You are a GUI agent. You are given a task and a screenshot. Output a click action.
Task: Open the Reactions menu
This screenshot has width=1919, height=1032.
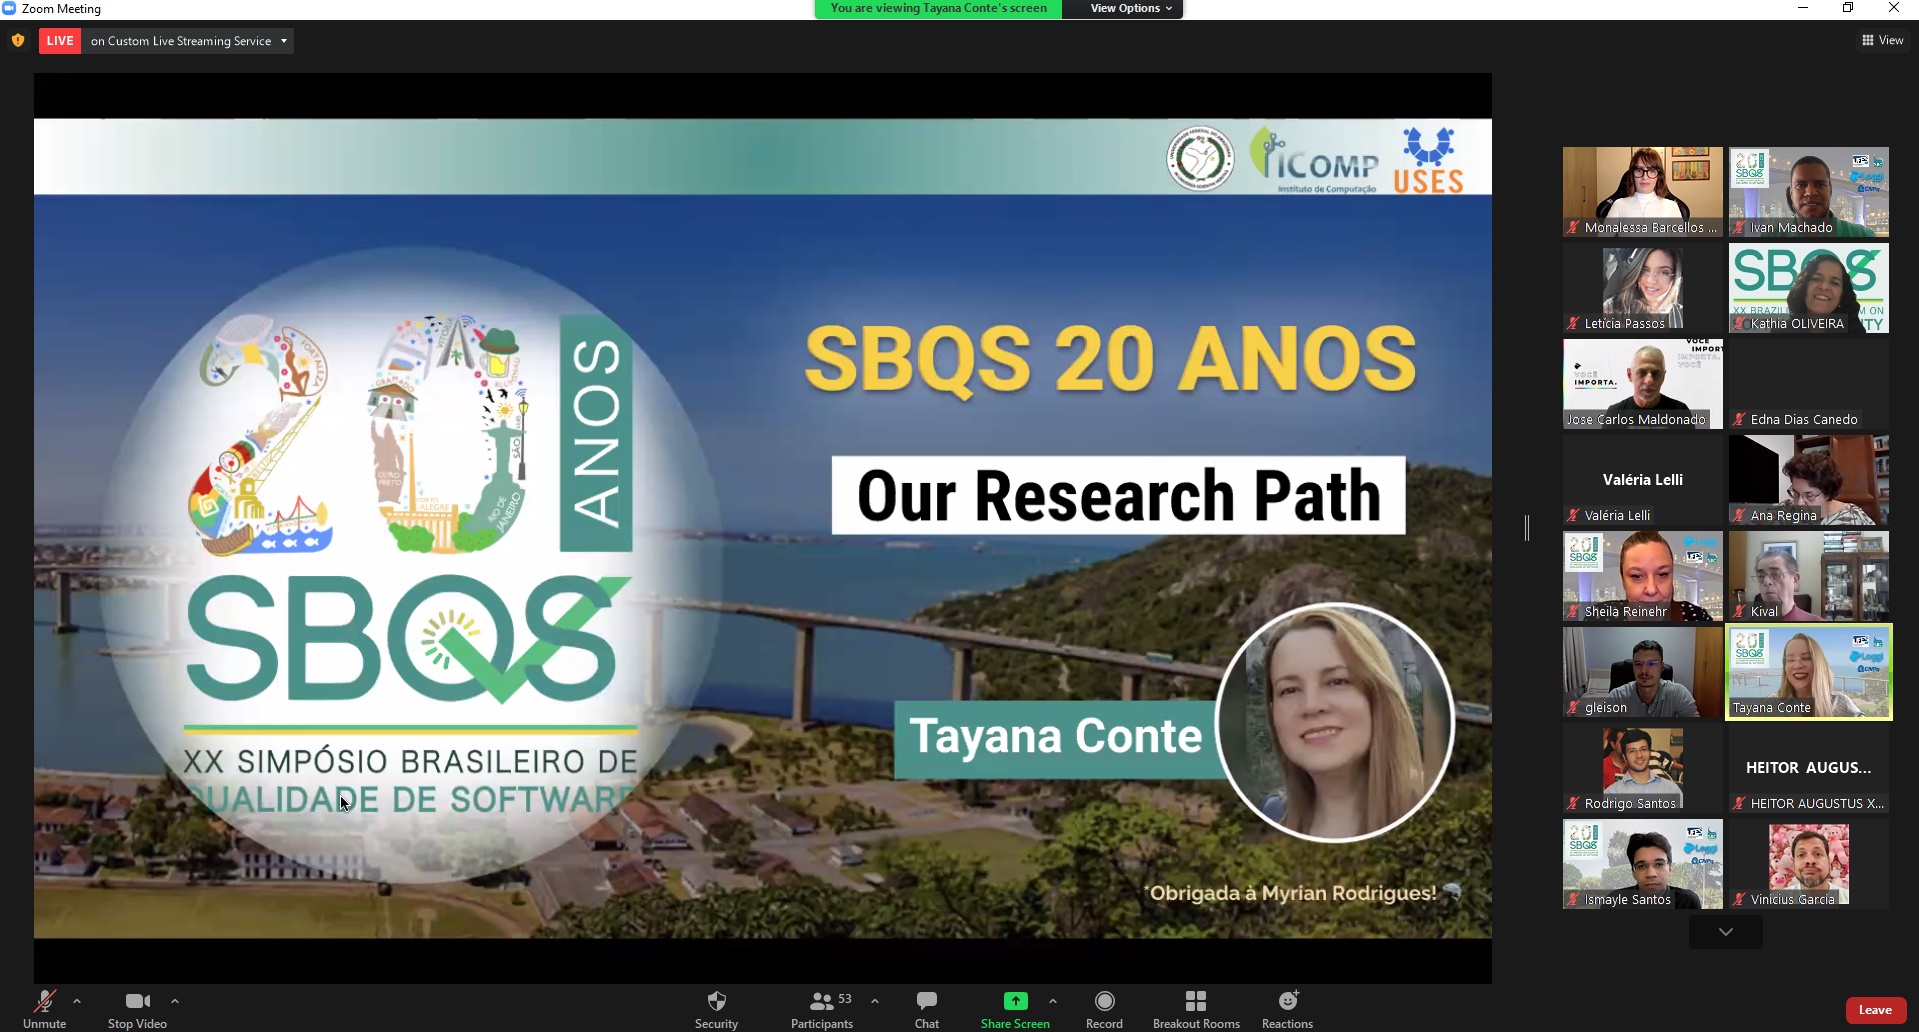[x=1287, y=1008]
